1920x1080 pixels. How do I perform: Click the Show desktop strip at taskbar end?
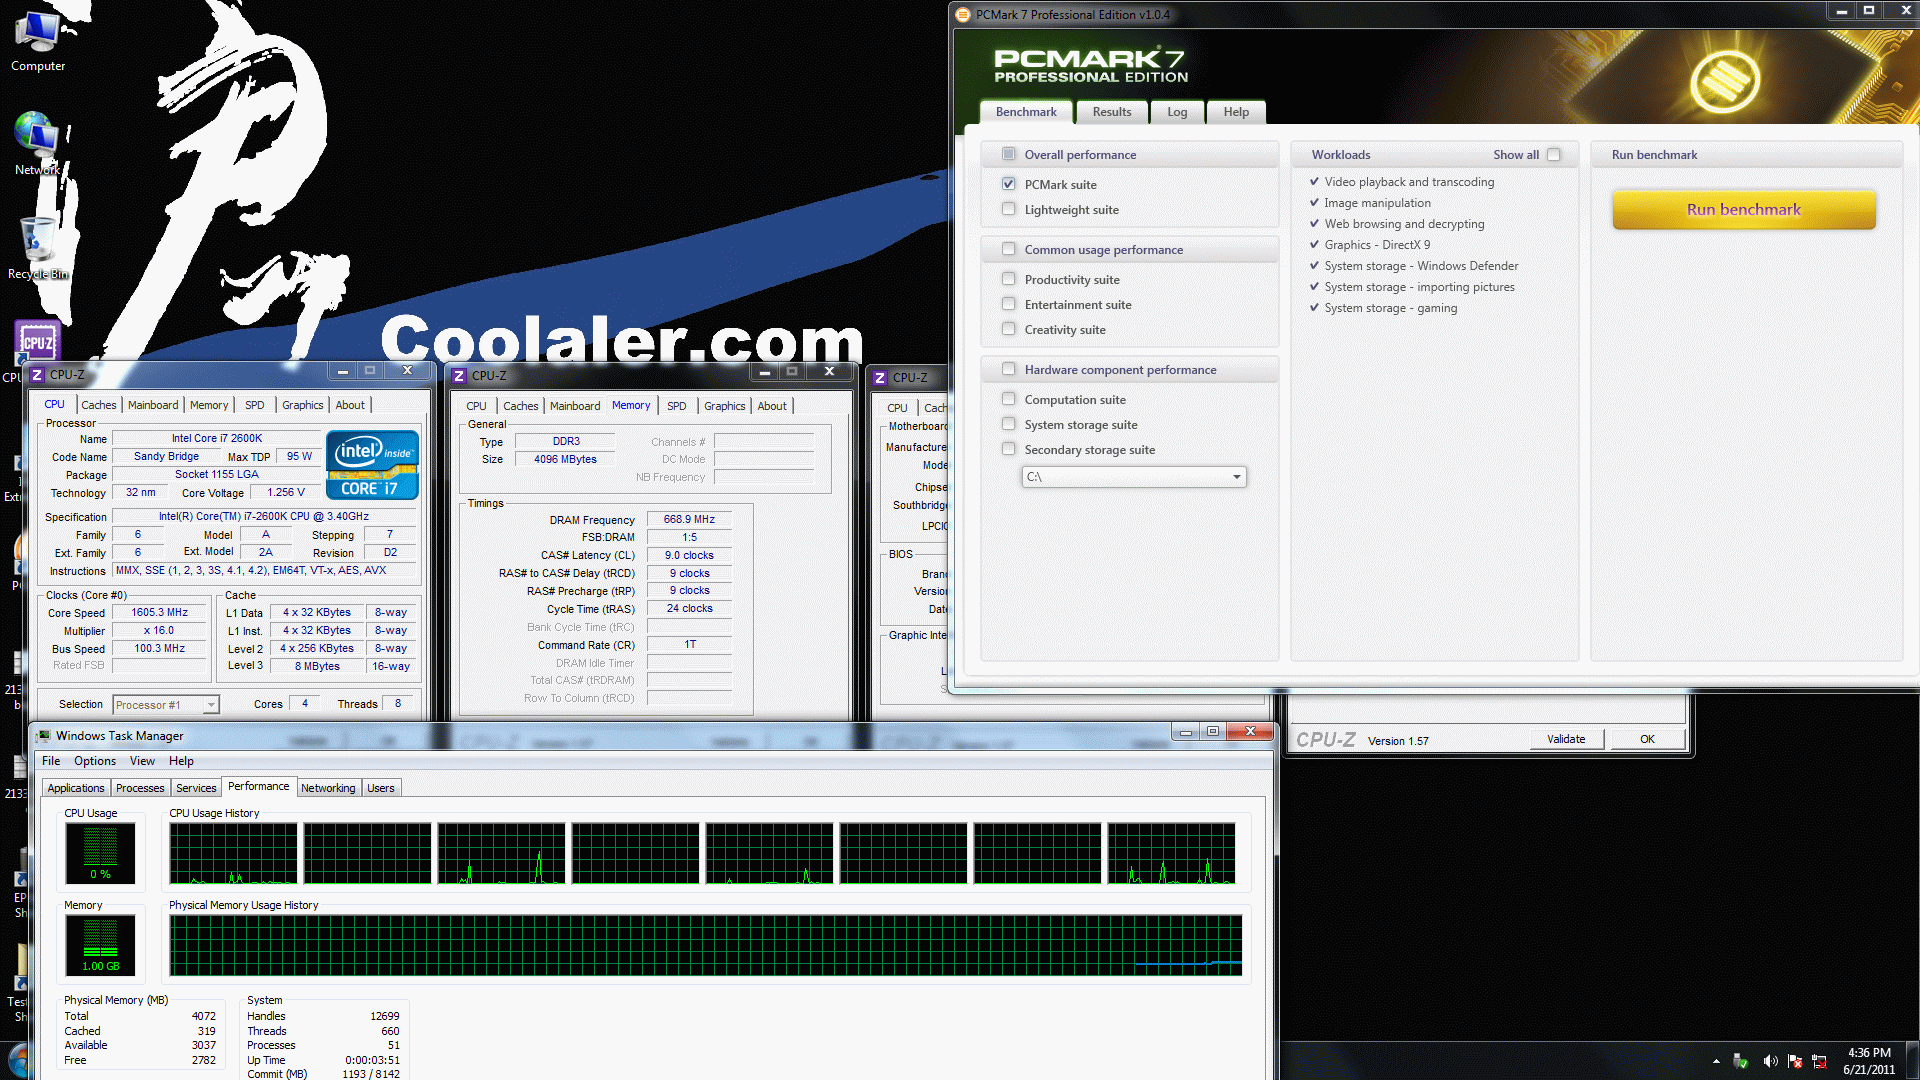coord(1912,1061)
